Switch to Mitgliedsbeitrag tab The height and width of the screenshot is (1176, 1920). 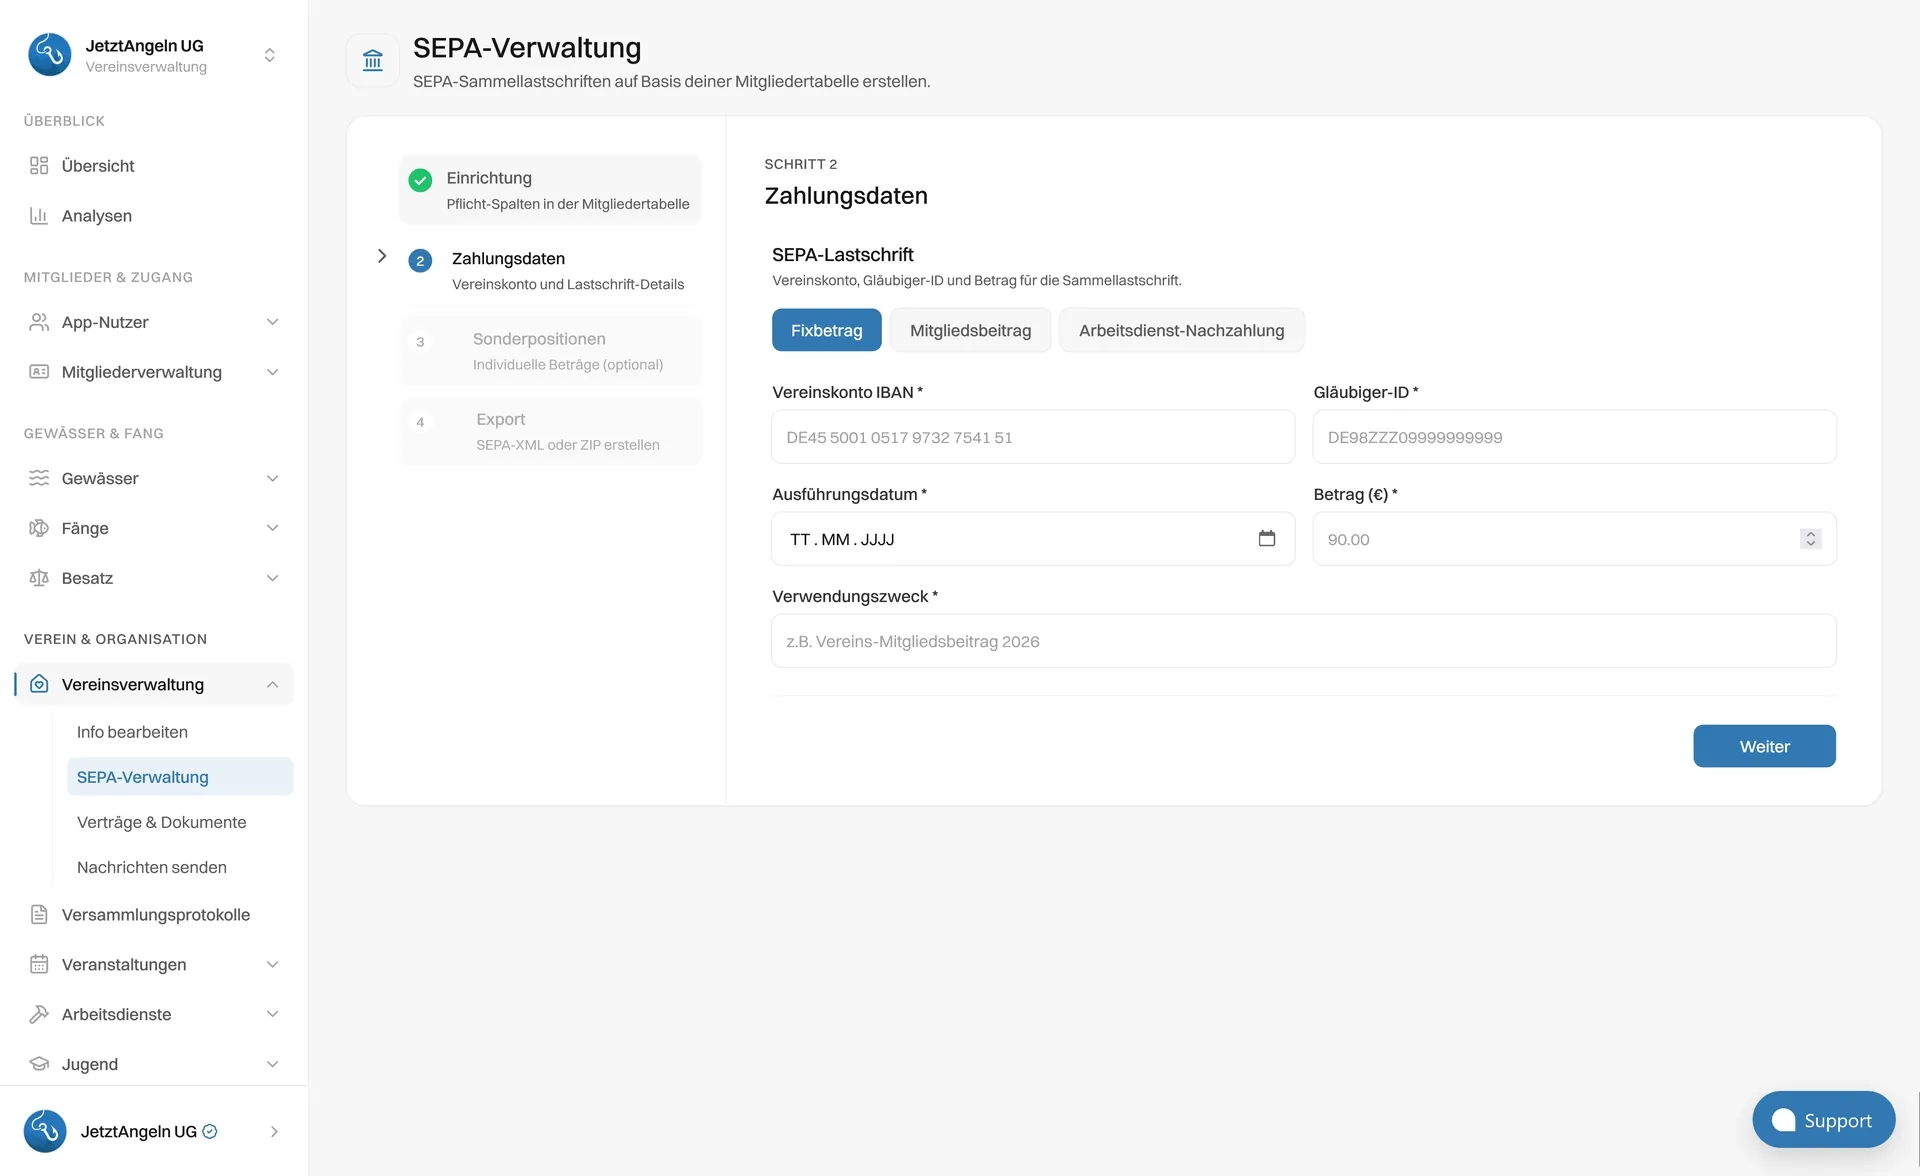[970, 330]
